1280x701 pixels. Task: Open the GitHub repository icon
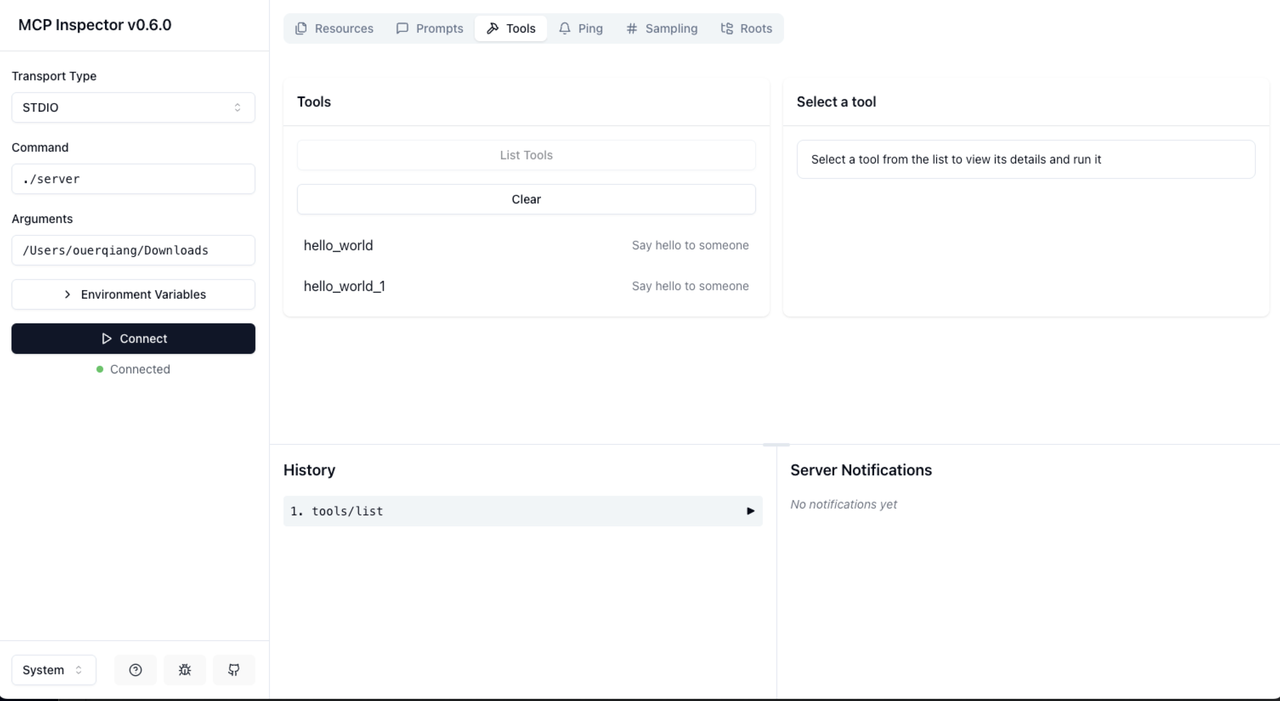[x=234, y=670]
